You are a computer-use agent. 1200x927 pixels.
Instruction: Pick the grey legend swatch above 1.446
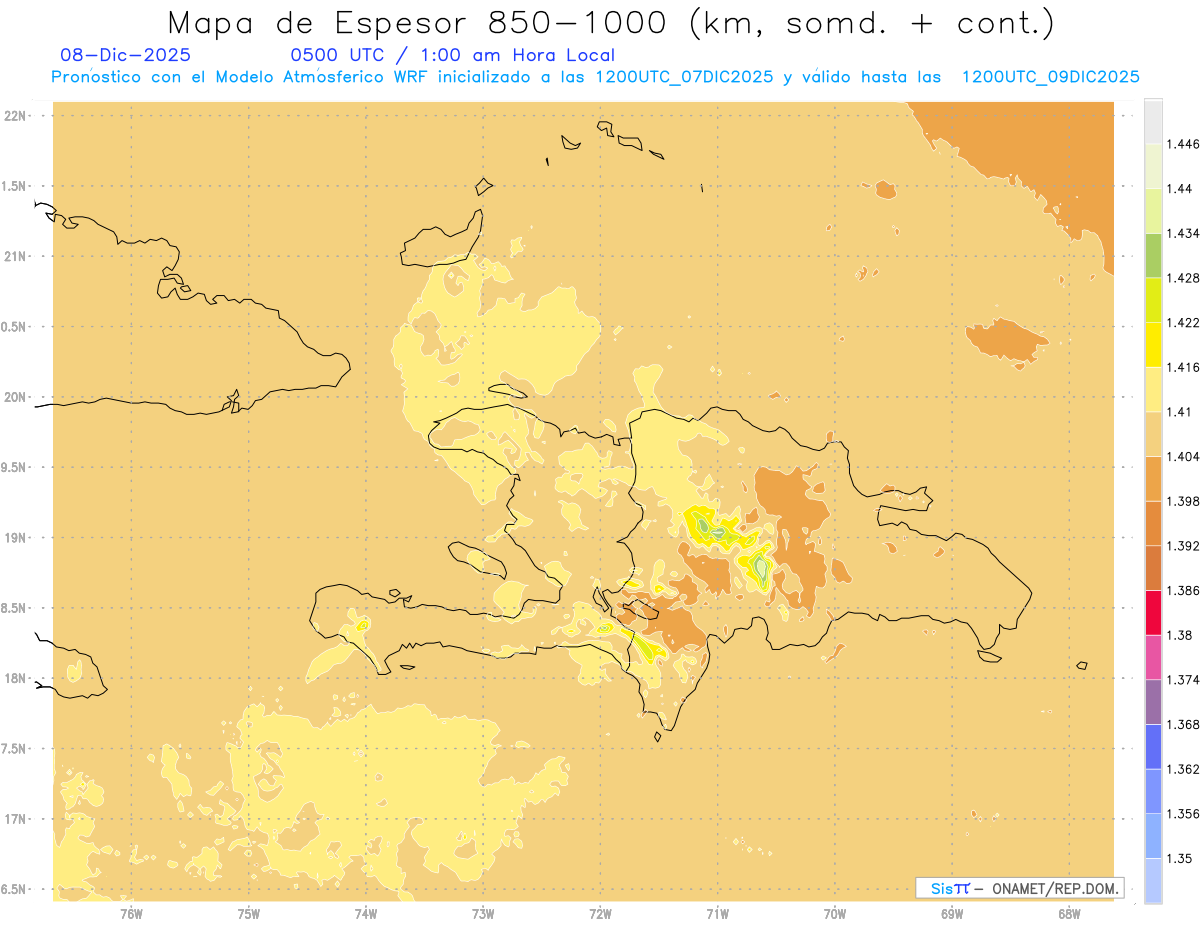1153,121
